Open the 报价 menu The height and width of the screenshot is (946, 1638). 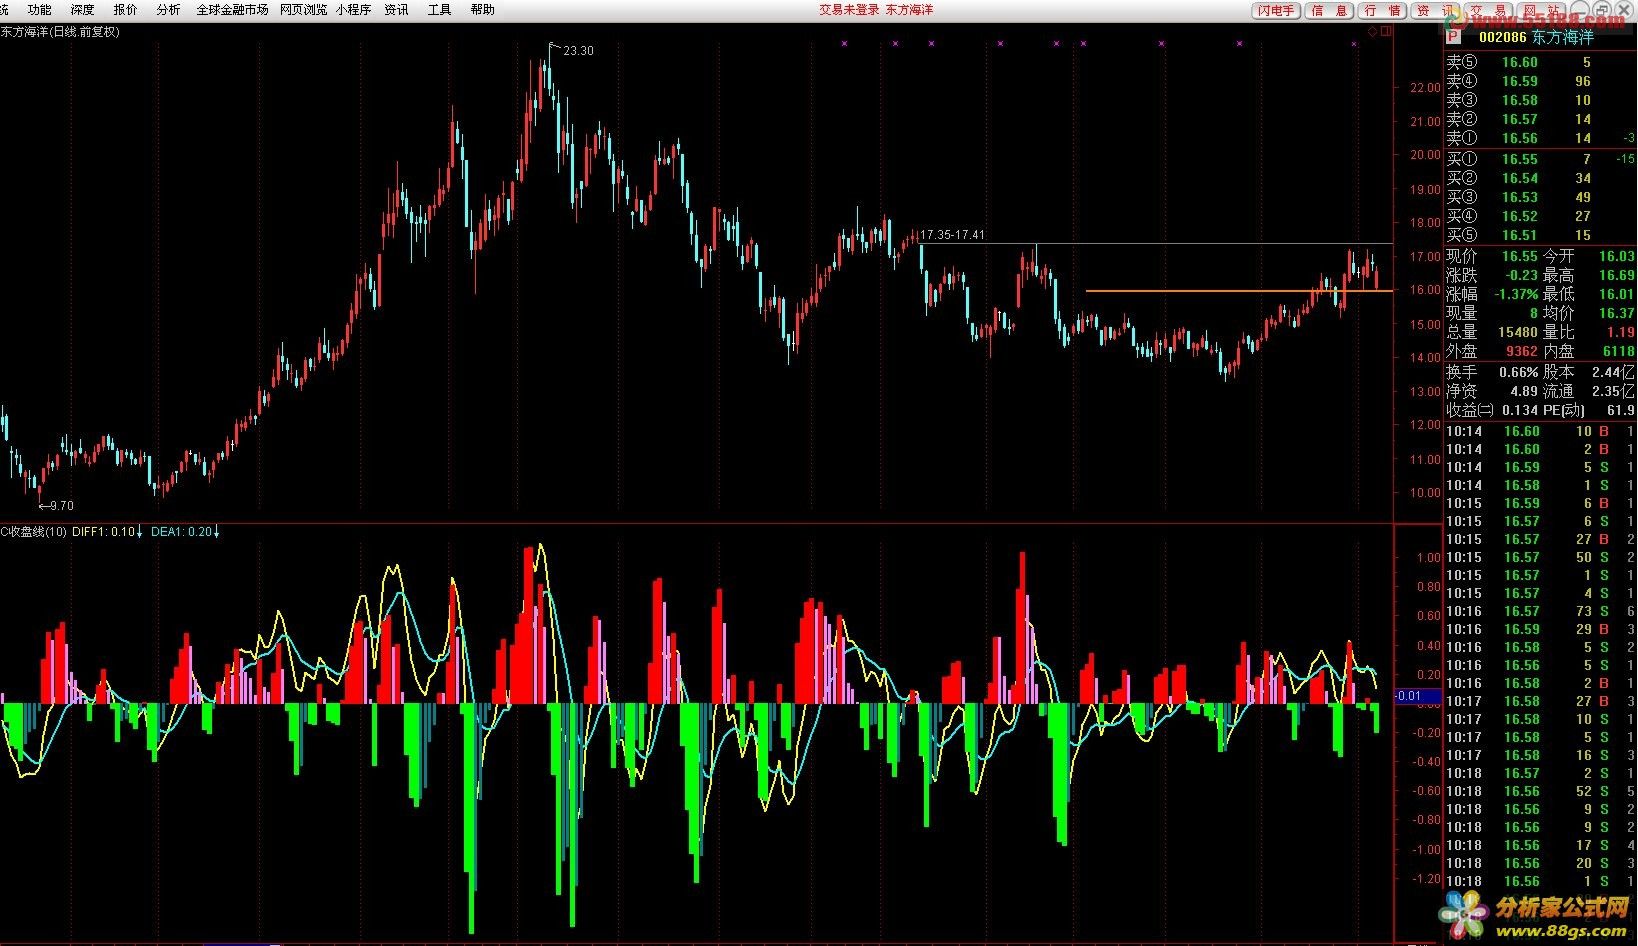coord(126,10)
